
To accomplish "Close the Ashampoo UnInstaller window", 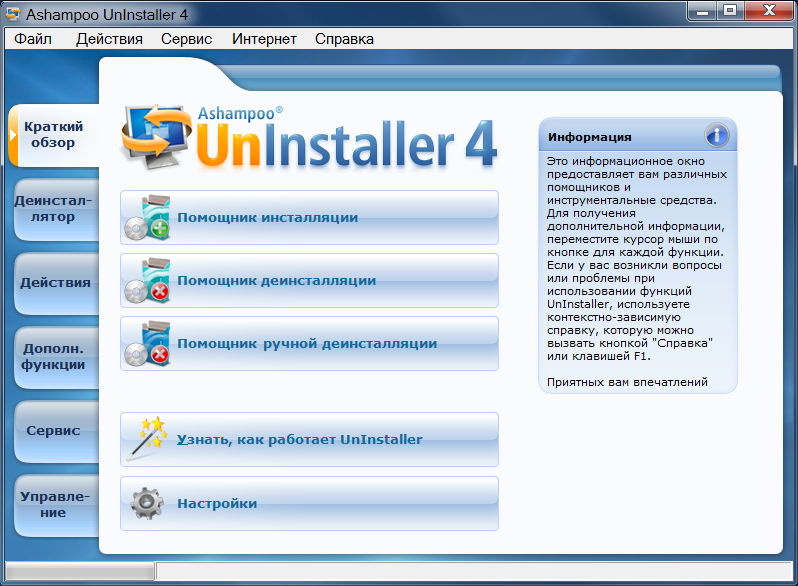I will pyautogui.click(x=769, y=11).
